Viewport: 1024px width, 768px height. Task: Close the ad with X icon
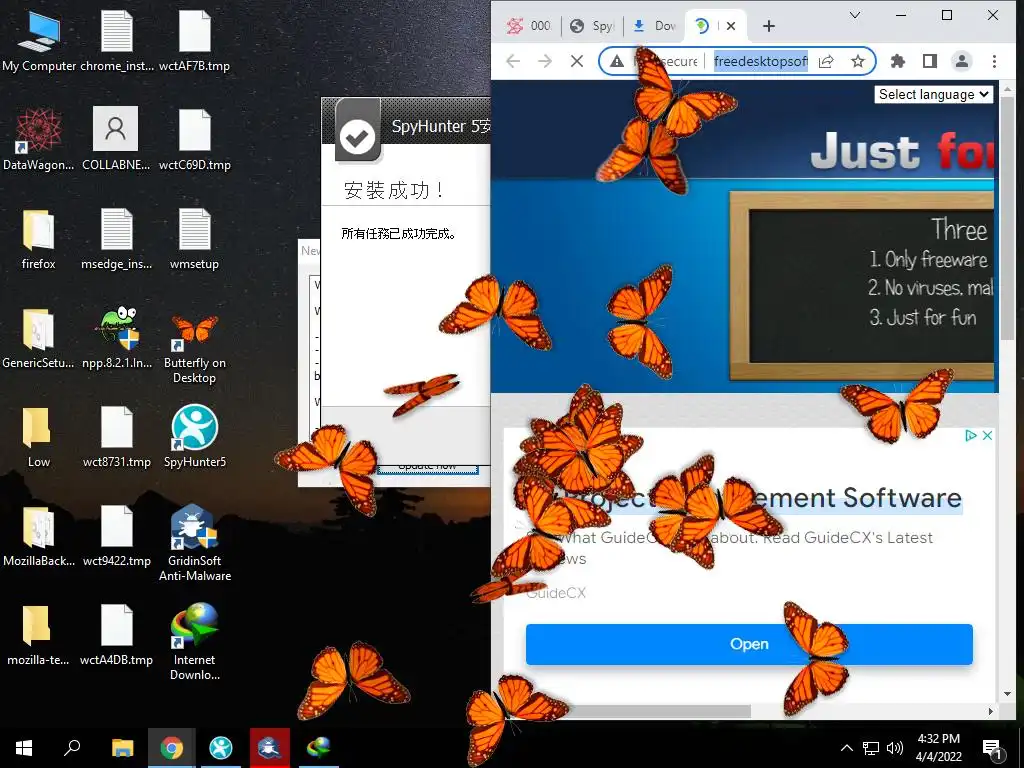click(x=987, y=435)
